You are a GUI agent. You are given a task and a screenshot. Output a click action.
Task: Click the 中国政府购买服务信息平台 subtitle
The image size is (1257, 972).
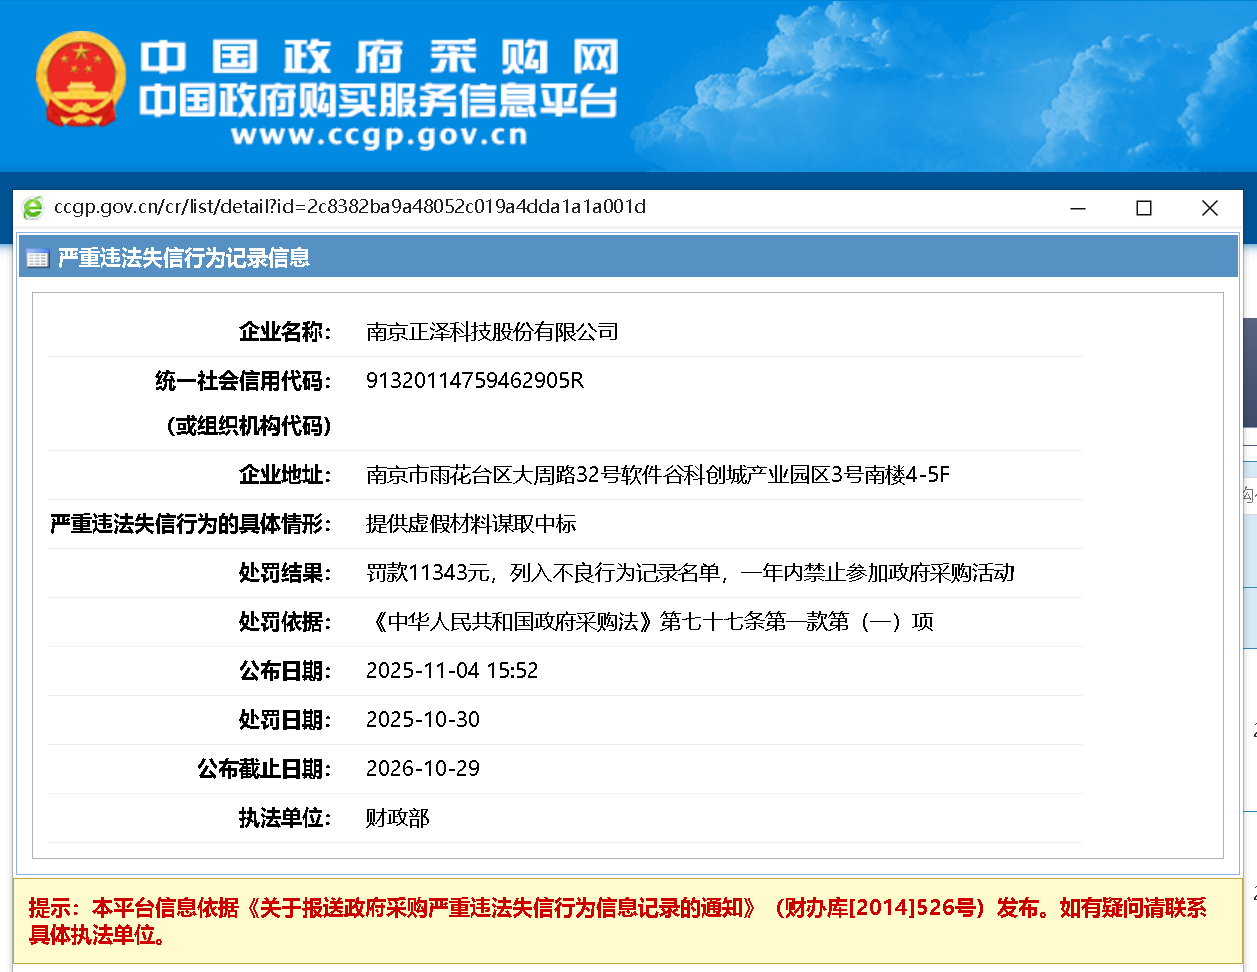point(379,101)
